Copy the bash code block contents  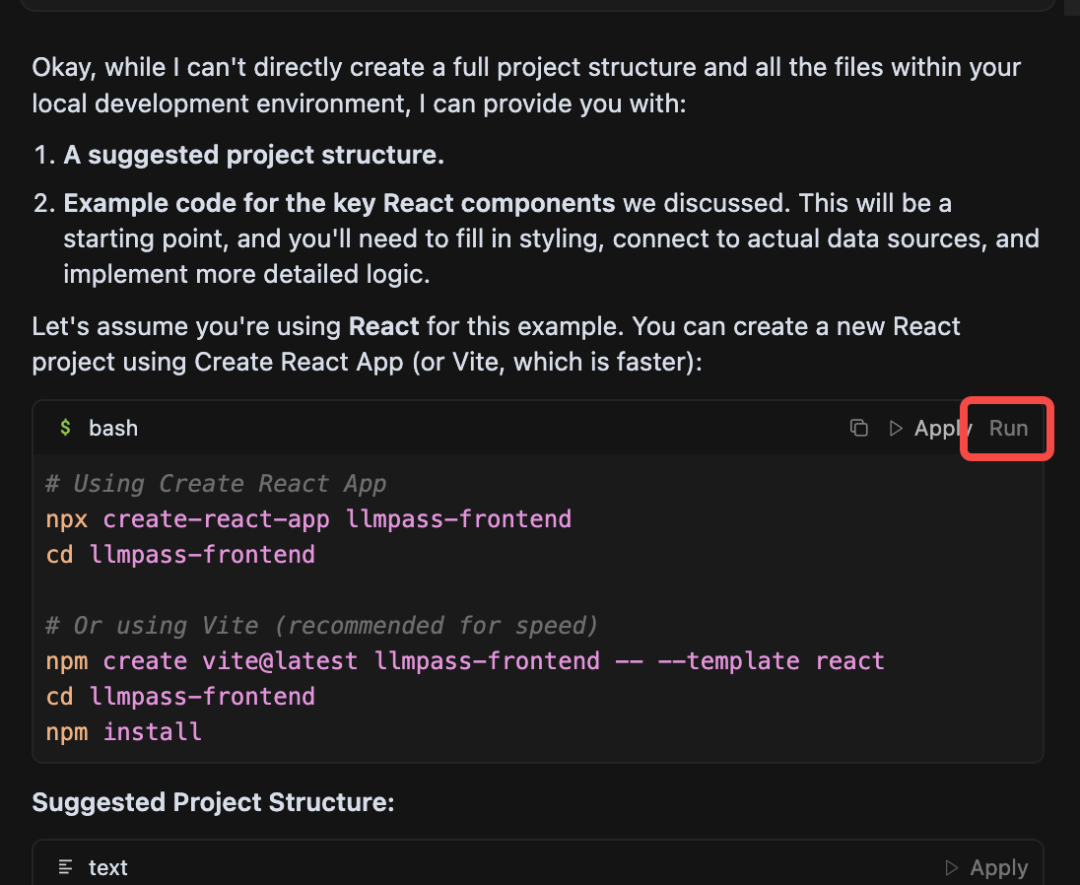click(858, 428)
